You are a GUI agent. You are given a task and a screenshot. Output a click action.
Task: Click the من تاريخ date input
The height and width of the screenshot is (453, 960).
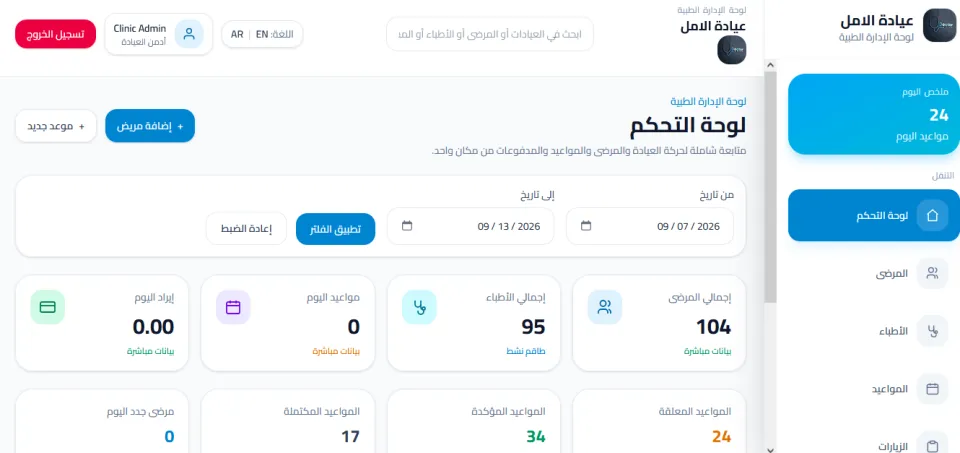[650, 226]
